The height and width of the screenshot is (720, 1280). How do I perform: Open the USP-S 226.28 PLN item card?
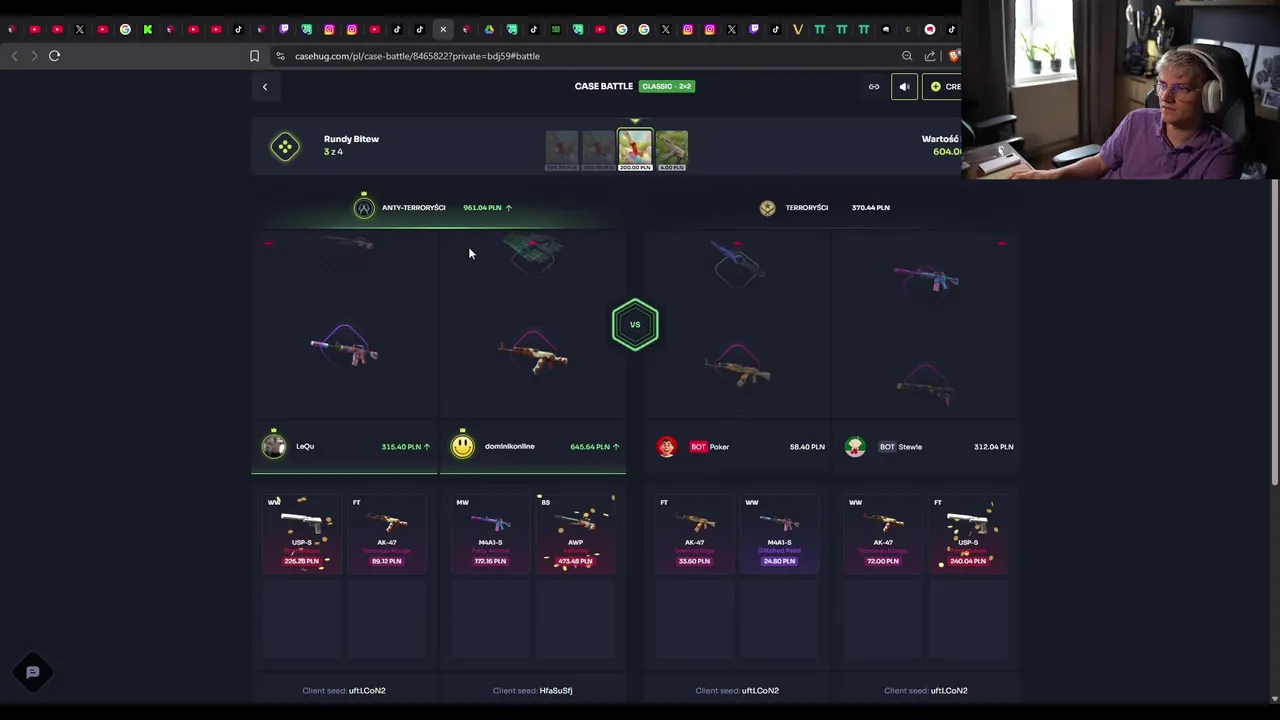[302, 533]
